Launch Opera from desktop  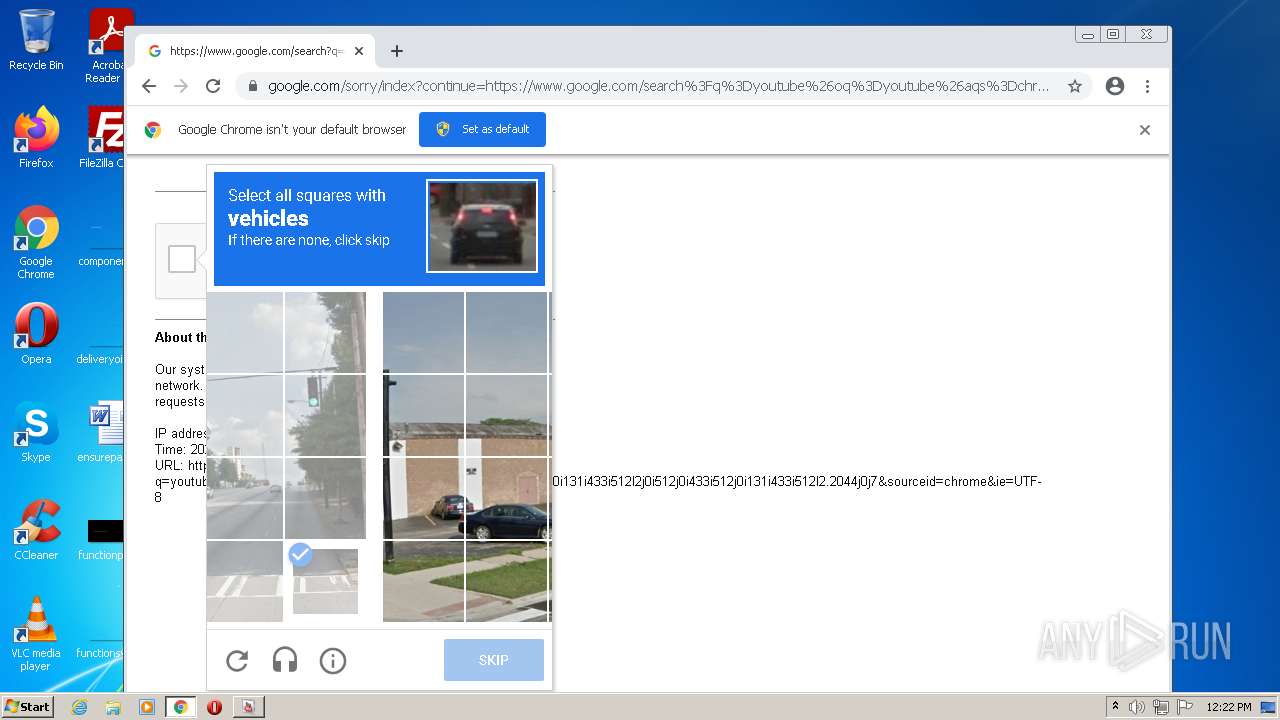(x=36, y=333)
